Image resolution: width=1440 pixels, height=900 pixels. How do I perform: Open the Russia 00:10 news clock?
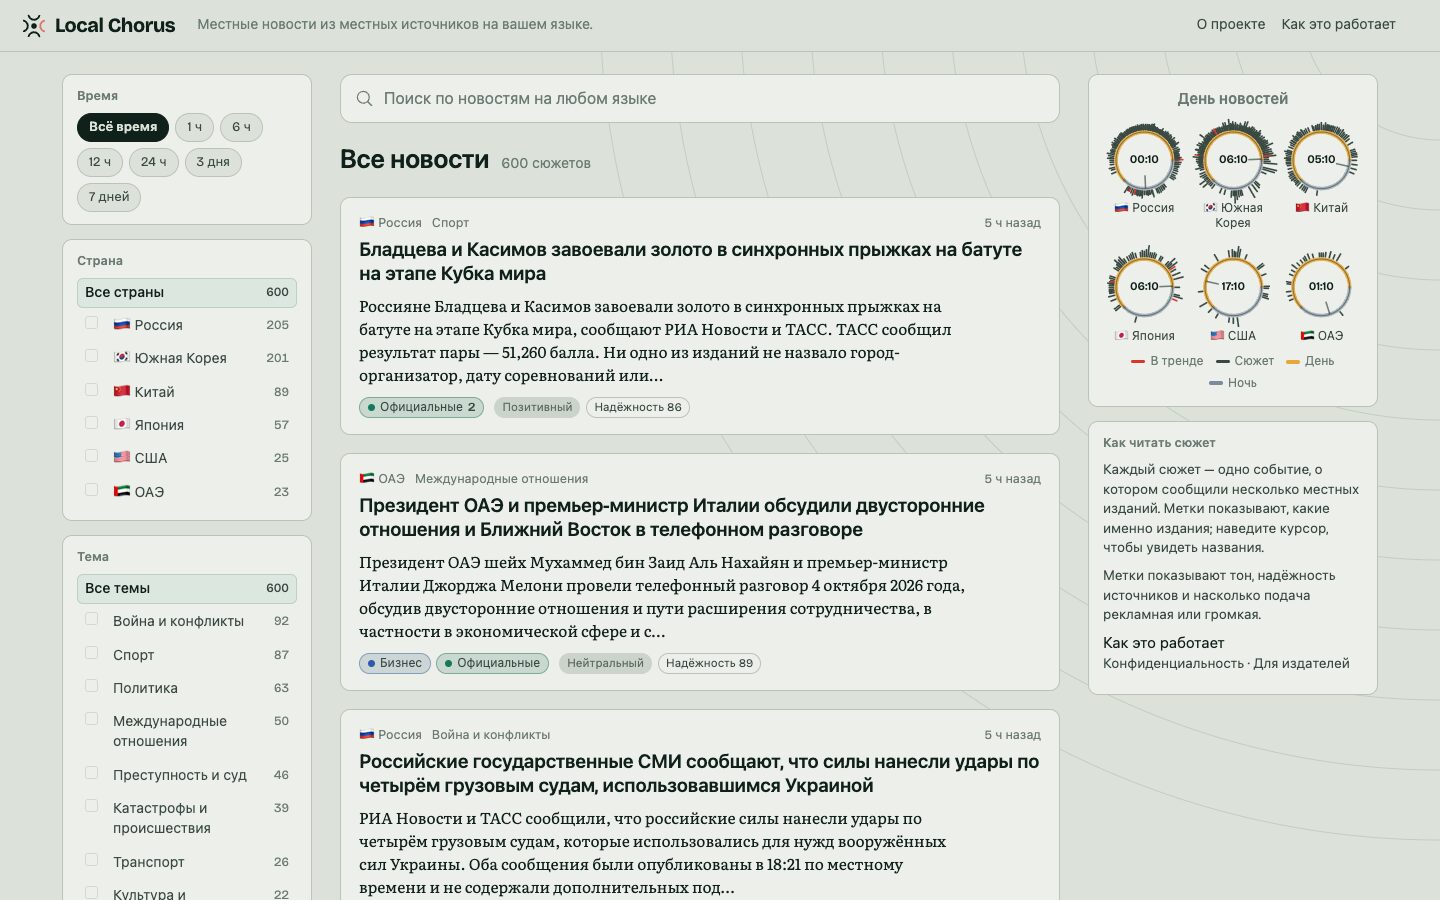tap(1144, 160)
